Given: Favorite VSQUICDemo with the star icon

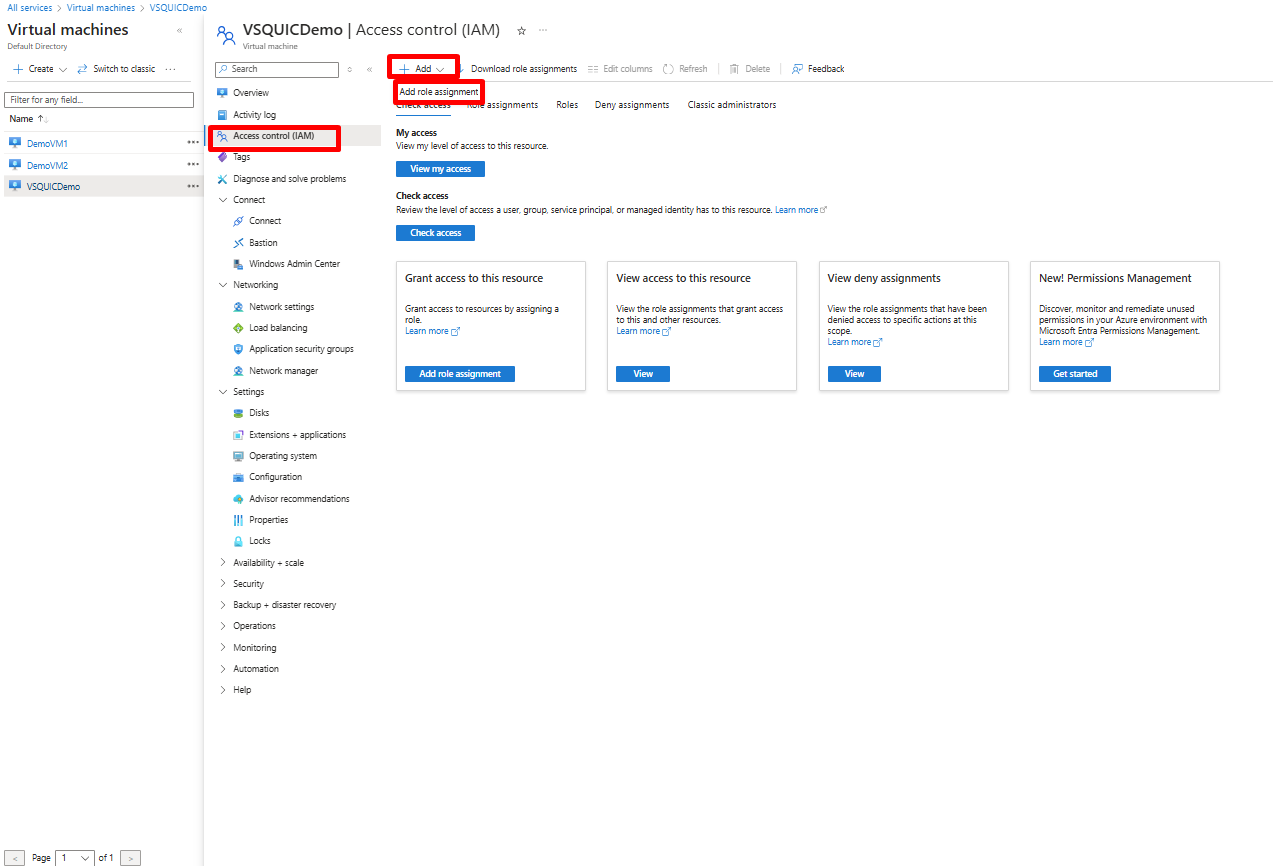Looking at the screenshot, I should click(521, 31).
